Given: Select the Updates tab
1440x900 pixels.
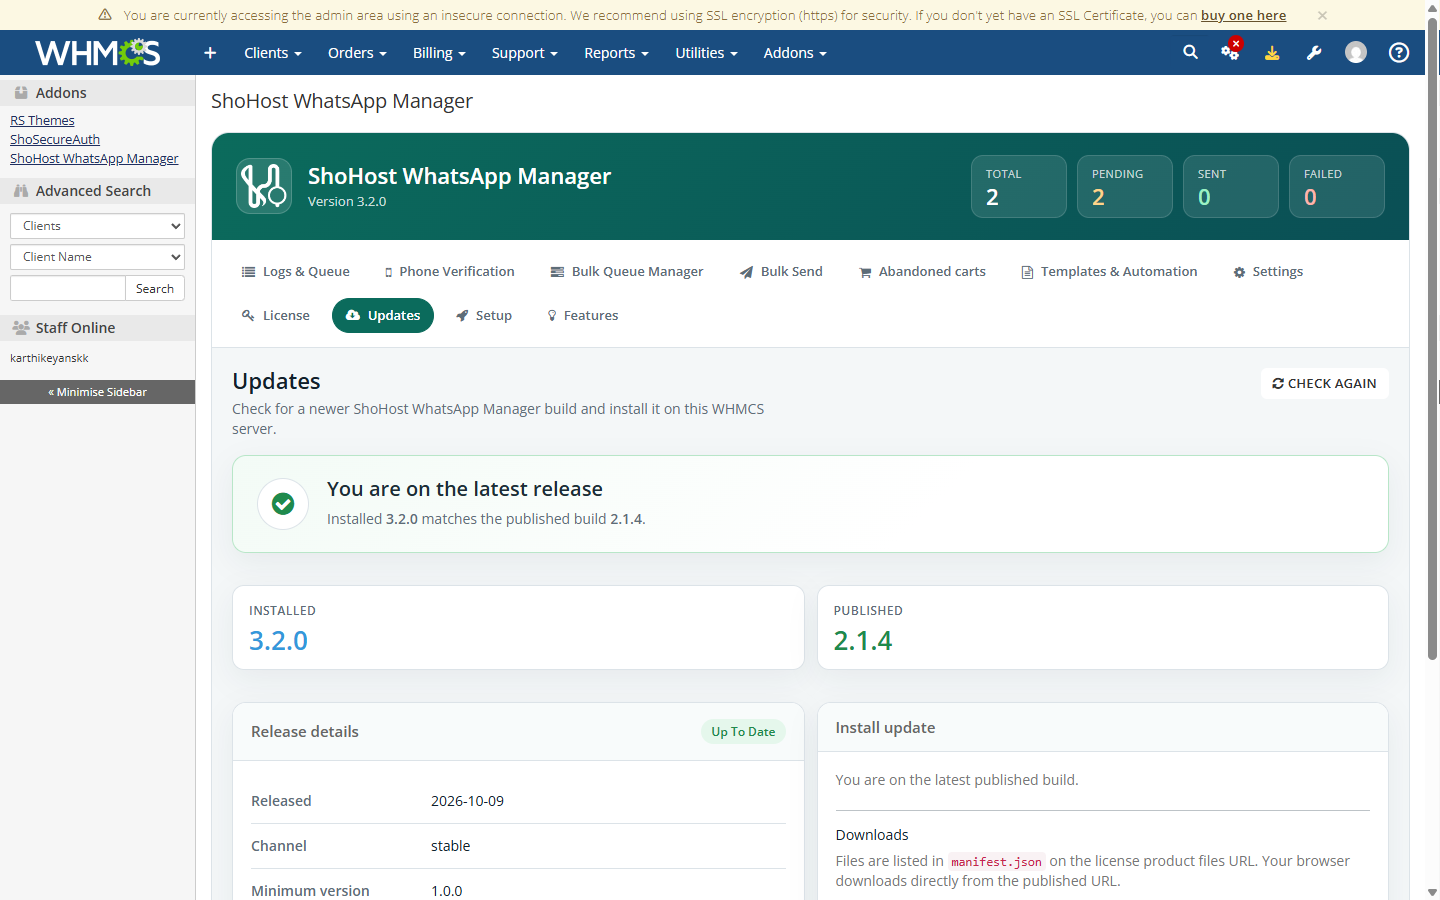Looking at the screenshot, I should pos(383,316).
